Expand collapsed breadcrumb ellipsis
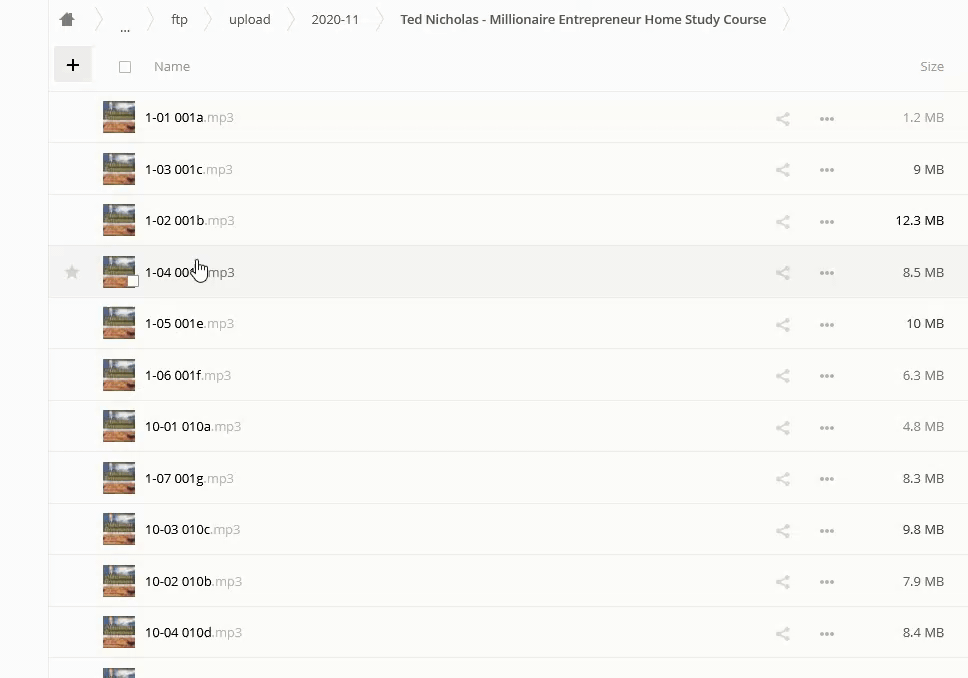This screenshot has width=968, height=678. click(x=125, y=24)
